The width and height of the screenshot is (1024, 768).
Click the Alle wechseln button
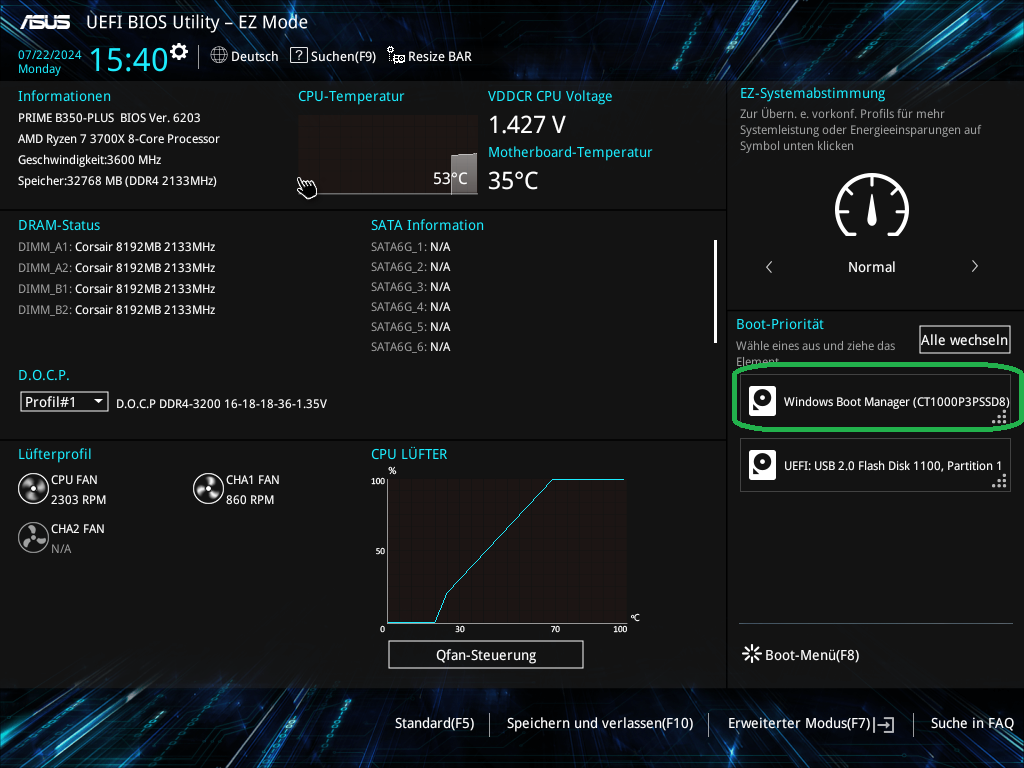[964, 340]
